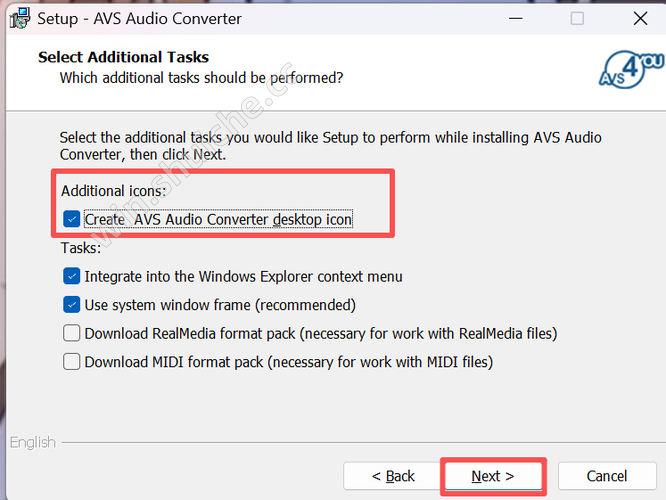This screenshot has height=500, width=666.
Task: Uncheck Create AVS Audio Converter desktop icon
Action: tap(72, 219)
